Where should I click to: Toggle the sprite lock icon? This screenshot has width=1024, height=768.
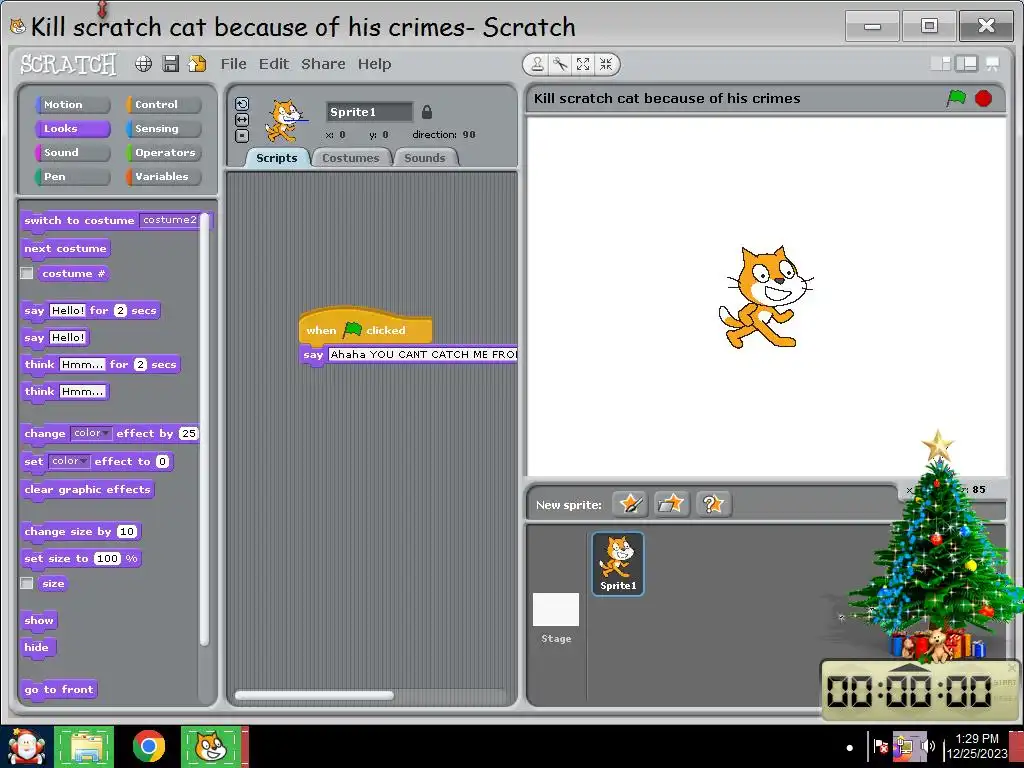(x=426, y=112)
